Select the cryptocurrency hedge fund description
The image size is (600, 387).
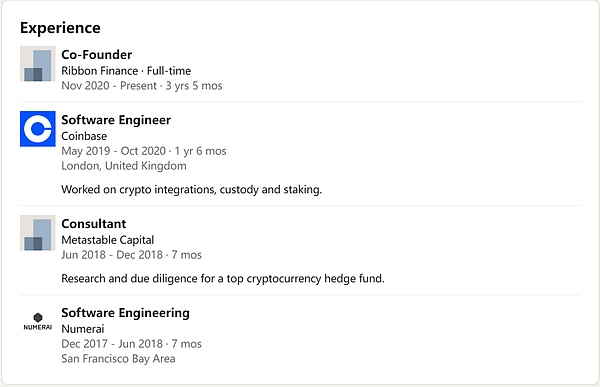(x=223, y=278)
